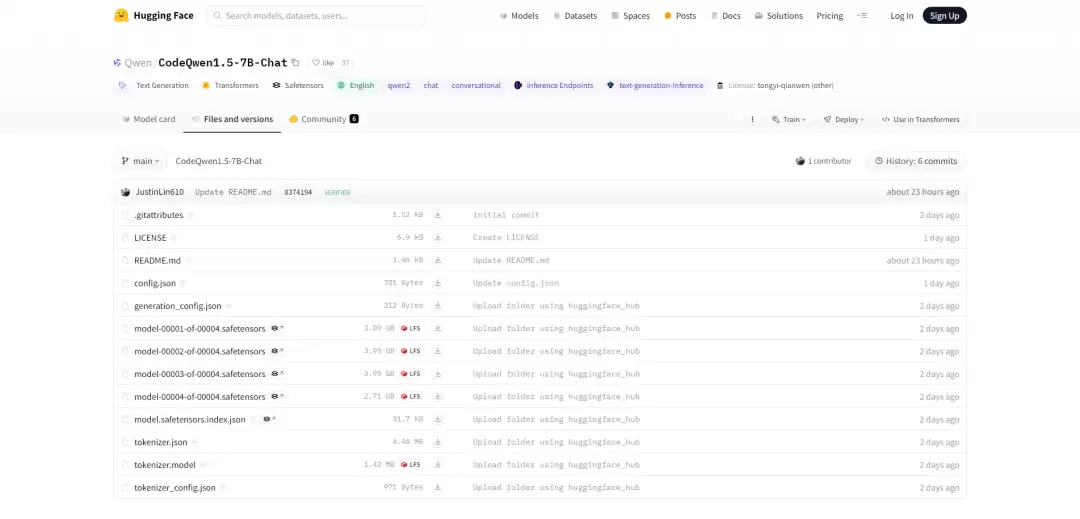Open safetensors viewer for model-00002-of-00004
1080x519 pixels.
point(277,352)
